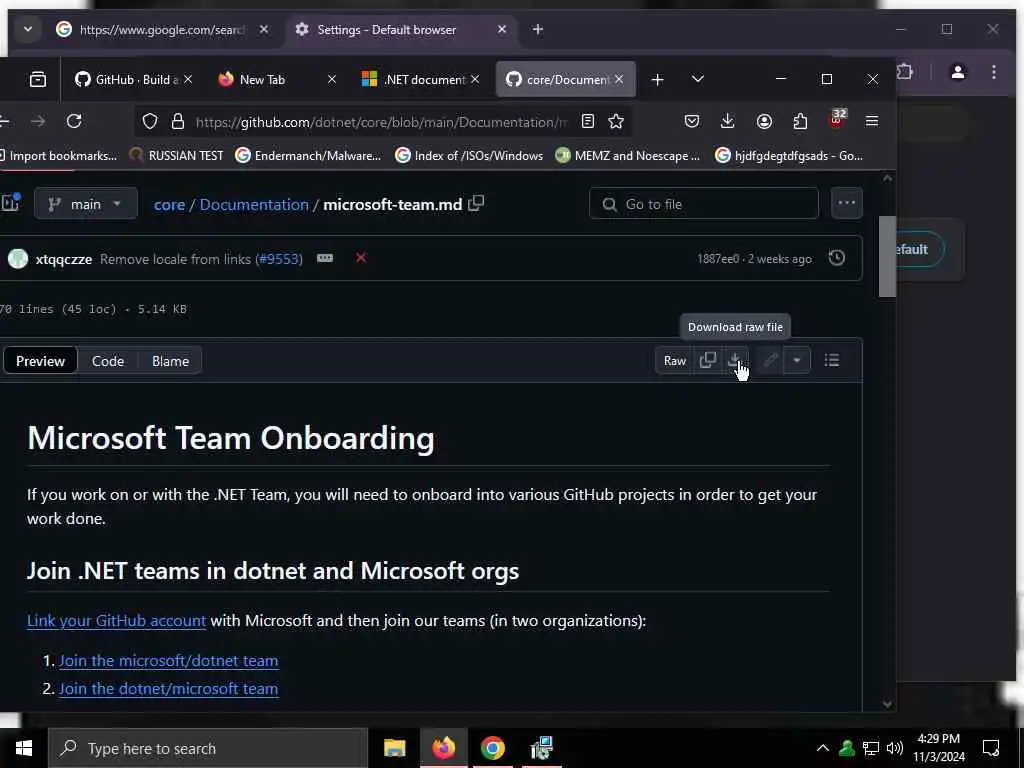Screen dimensions: 1024x768
Task: Open MEMZ and Noescape bookmark
Action: pyautogui.click(x=628, y=155)
